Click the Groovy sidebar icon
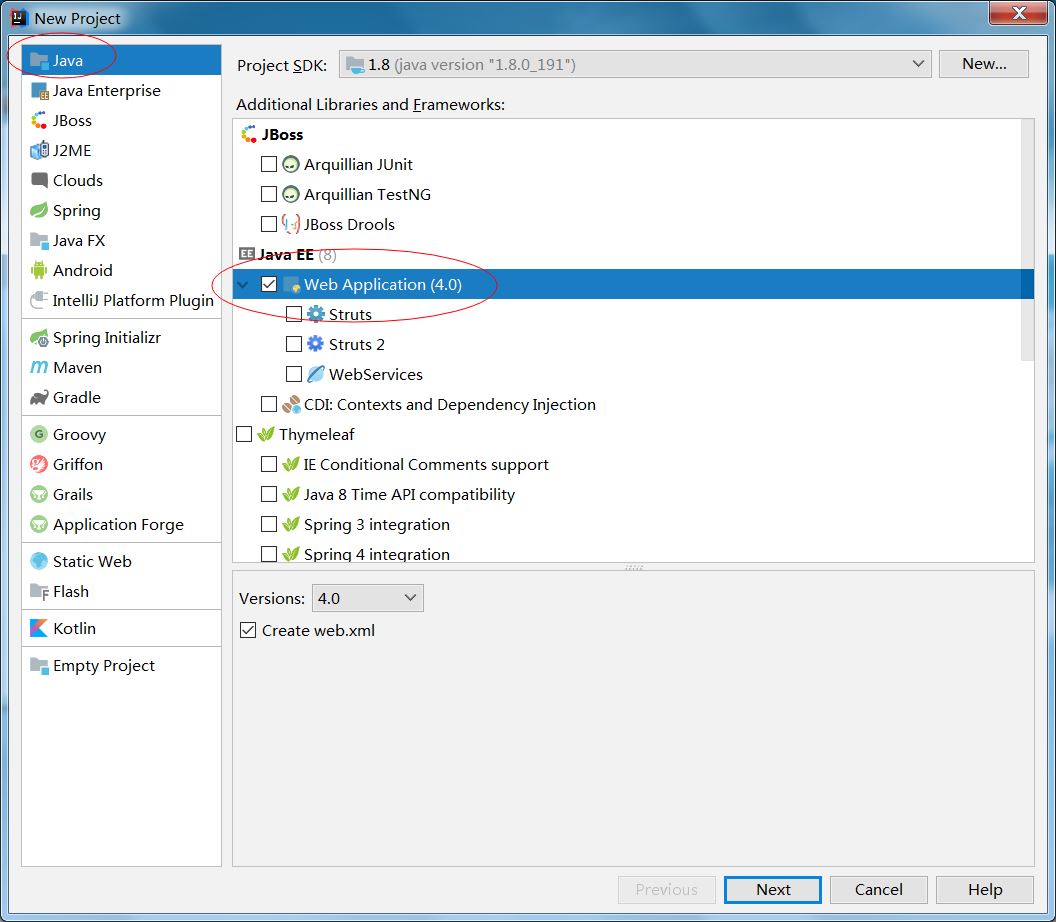The width and height of the screenshot is (1056, 922). (37, 434)
